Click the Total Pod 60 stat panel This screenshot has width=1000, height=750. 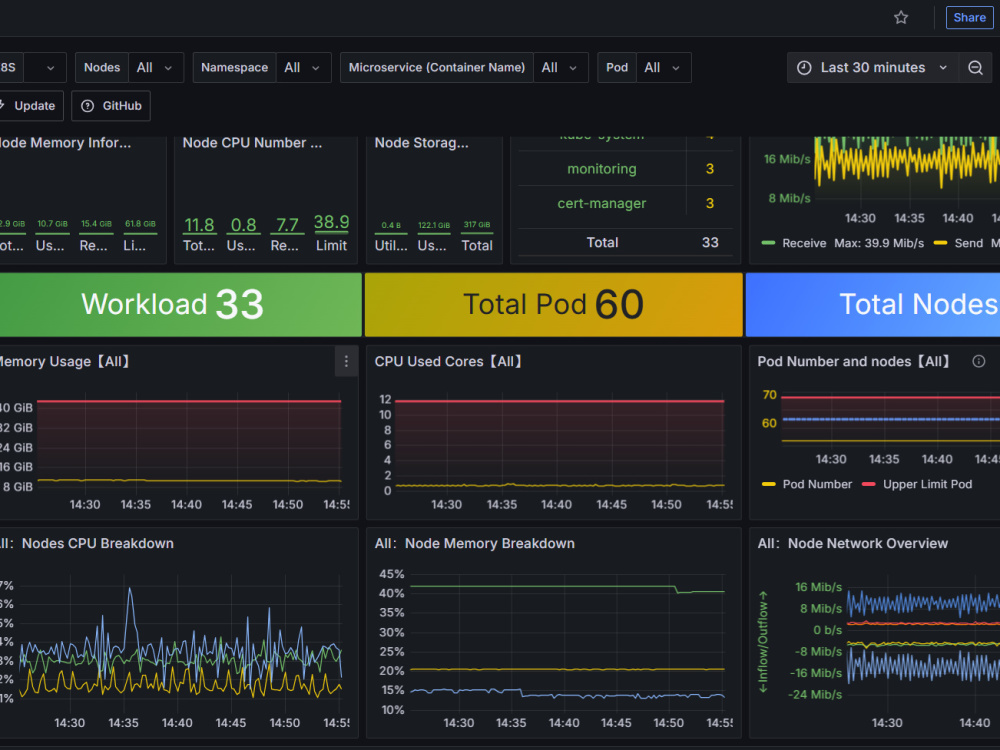[554, 304]
